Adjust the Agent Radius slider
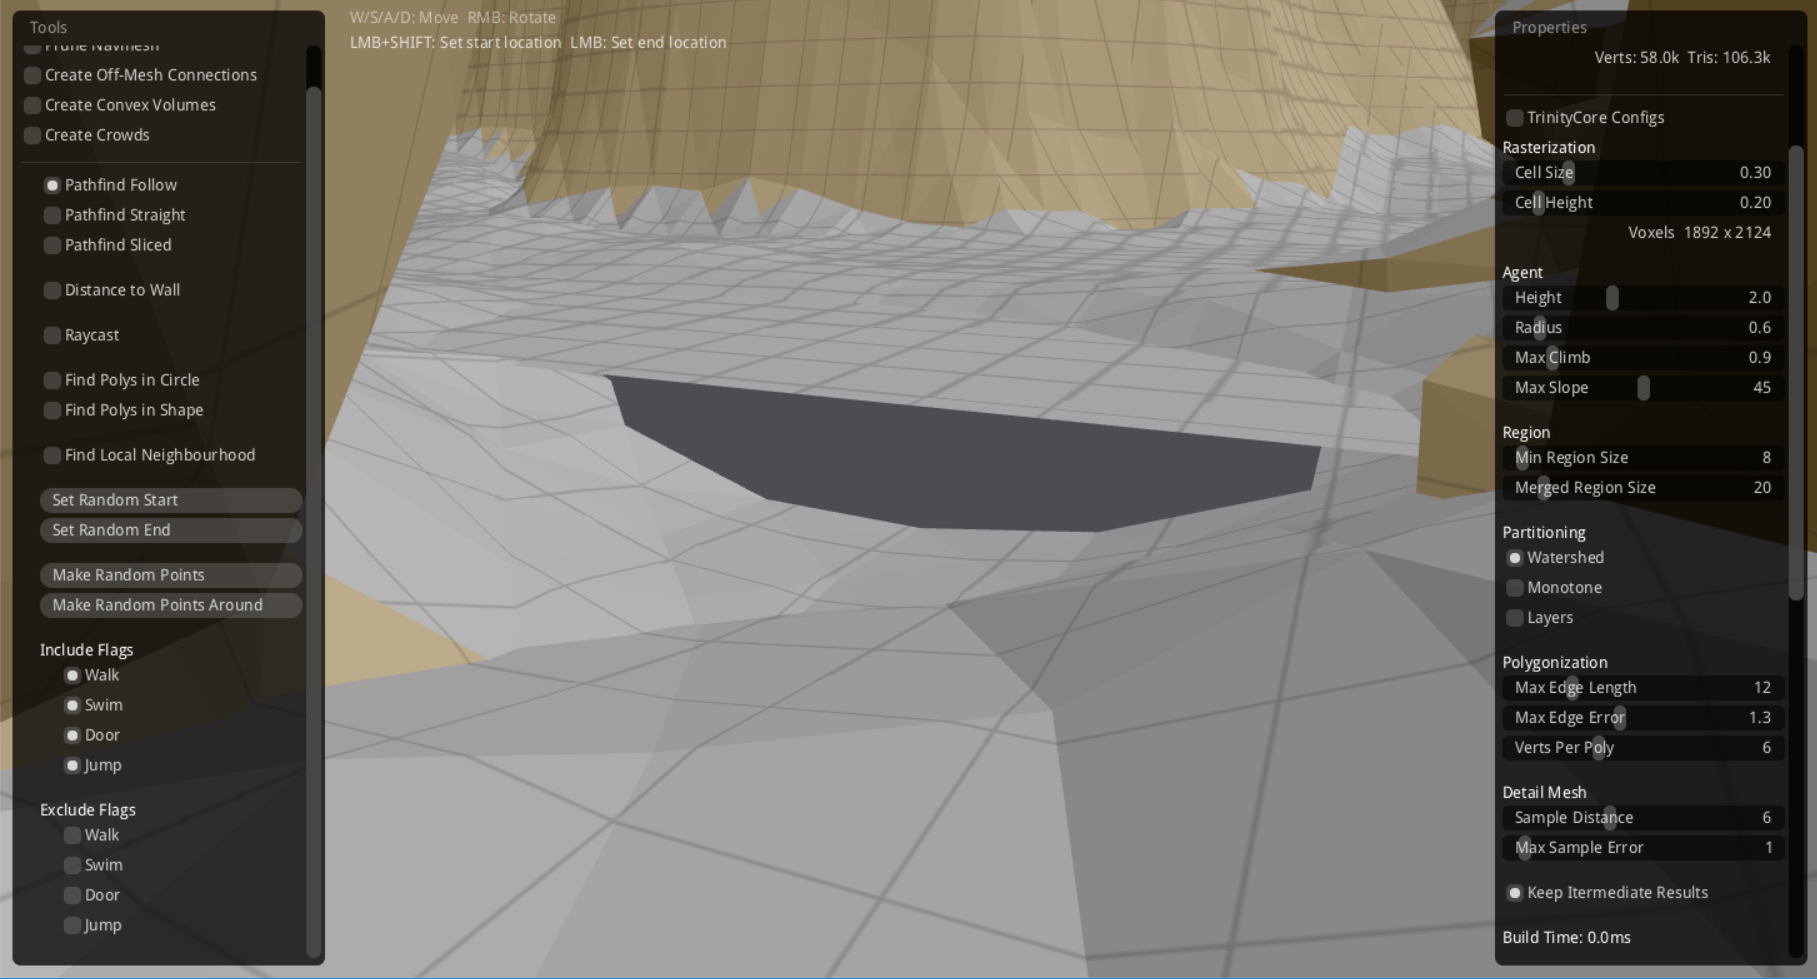The width and height of the screenshot is (1817, 979). click(1643, 328)
